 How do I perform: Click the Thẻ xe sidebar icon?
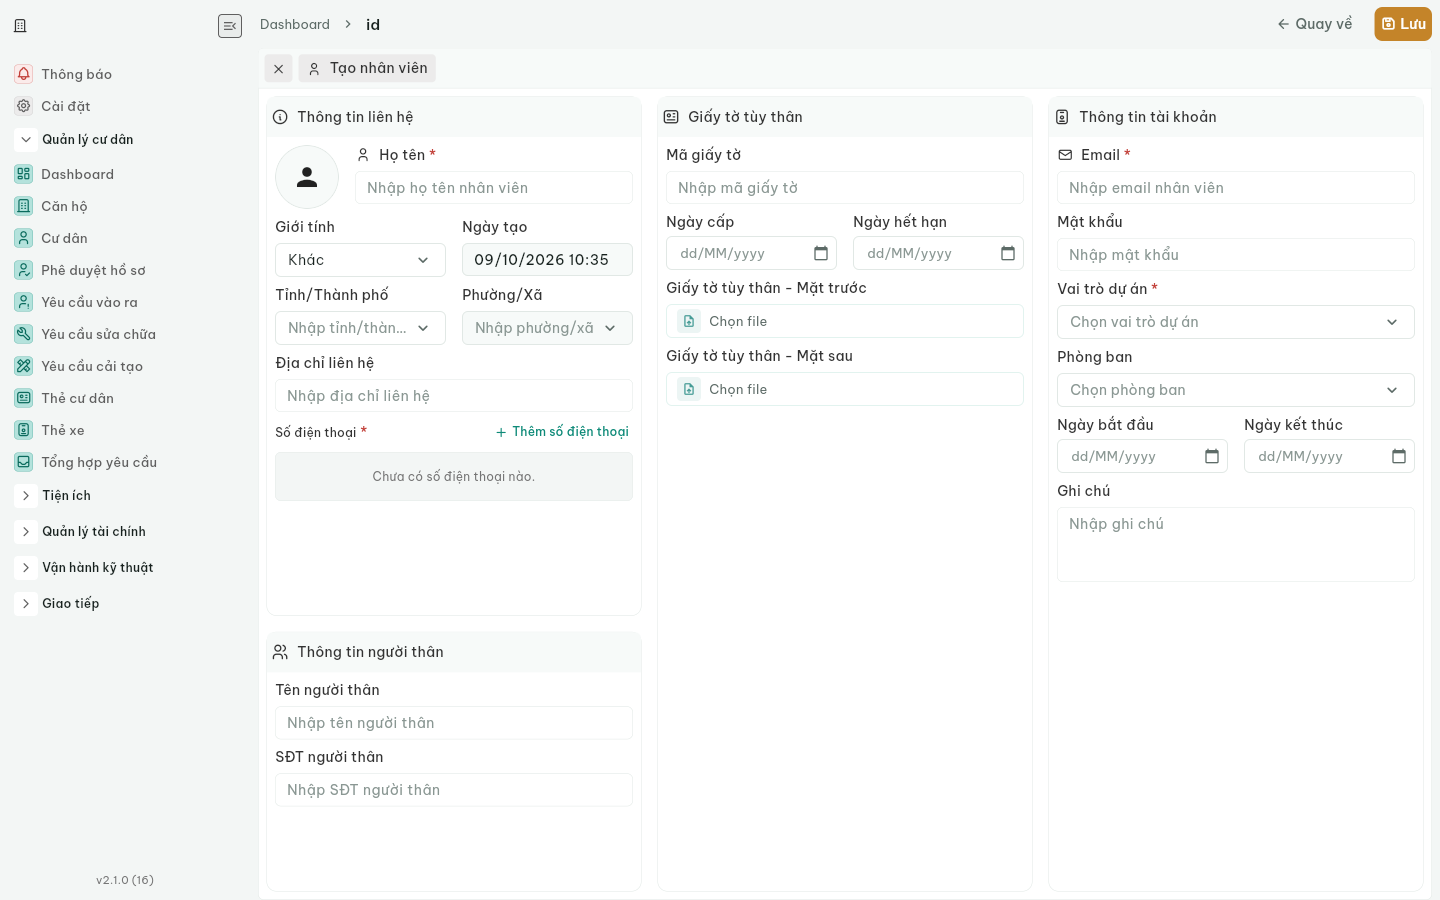coord(23,430)
